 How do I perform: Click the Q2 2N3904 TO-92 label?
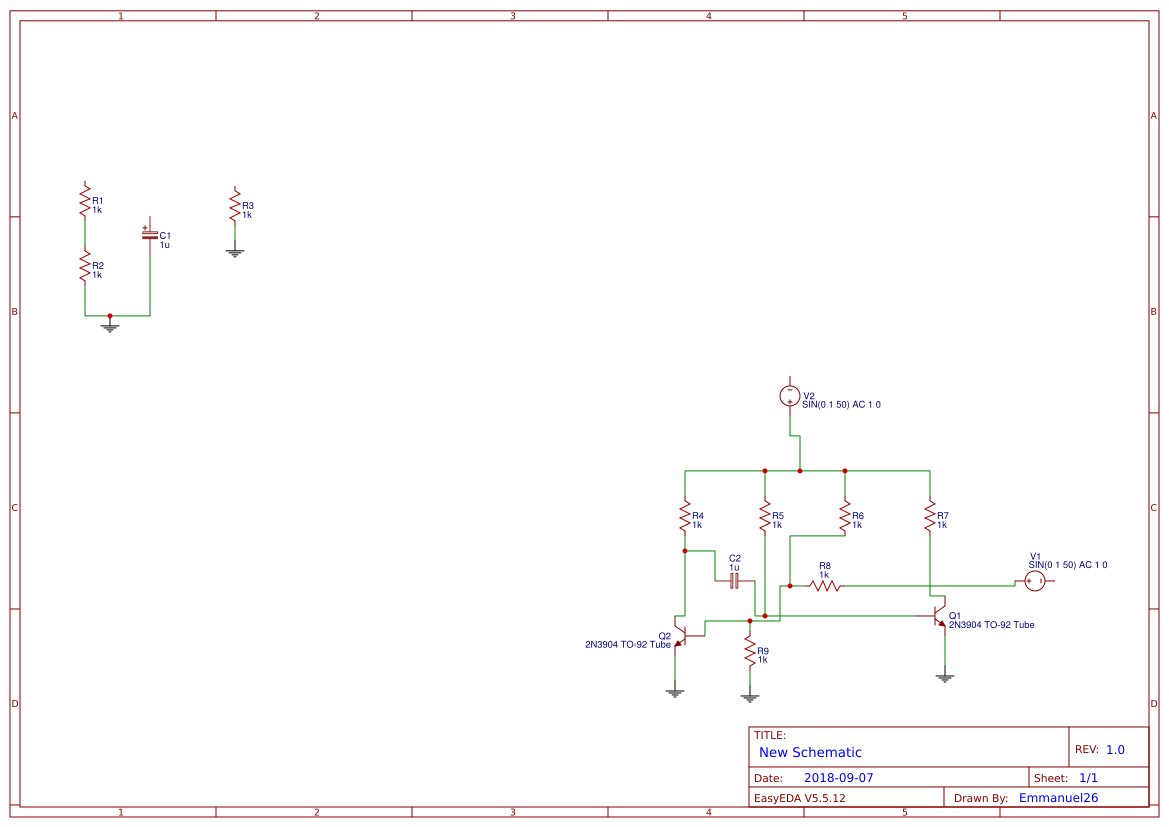point(628,645)
